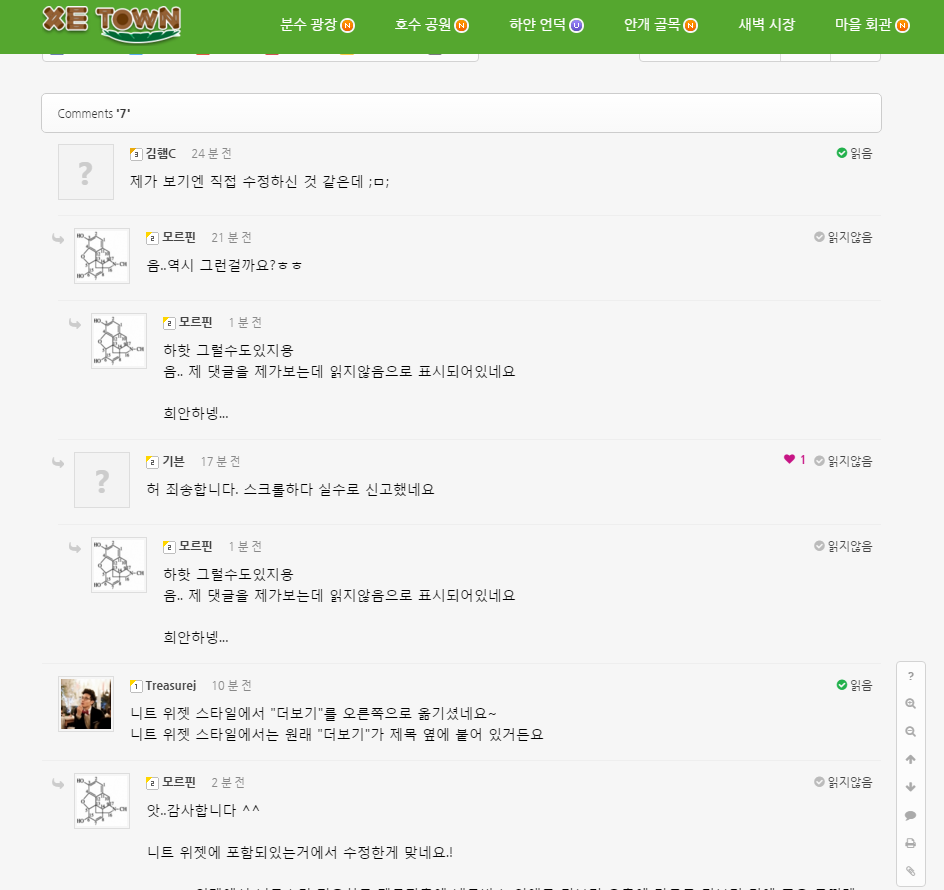This screenshot has height=890, width=944.
Task: Toggle 읽지않음 status on 기본's comment
Action: coord(843,461)
